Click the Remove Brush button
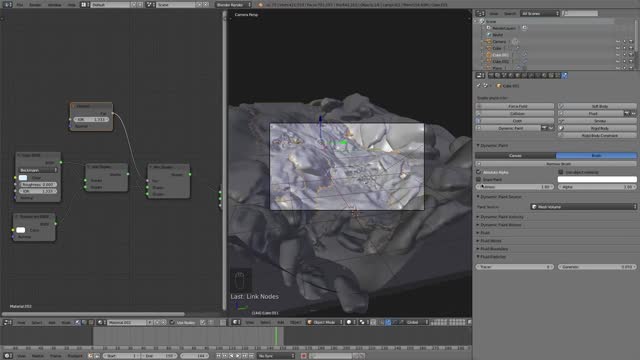The width and height of the screenshot is (640, 360). 556,164
